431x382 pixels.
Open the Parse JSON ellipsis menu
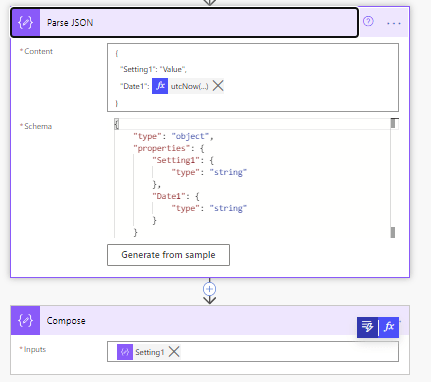(x=394, y=23)
